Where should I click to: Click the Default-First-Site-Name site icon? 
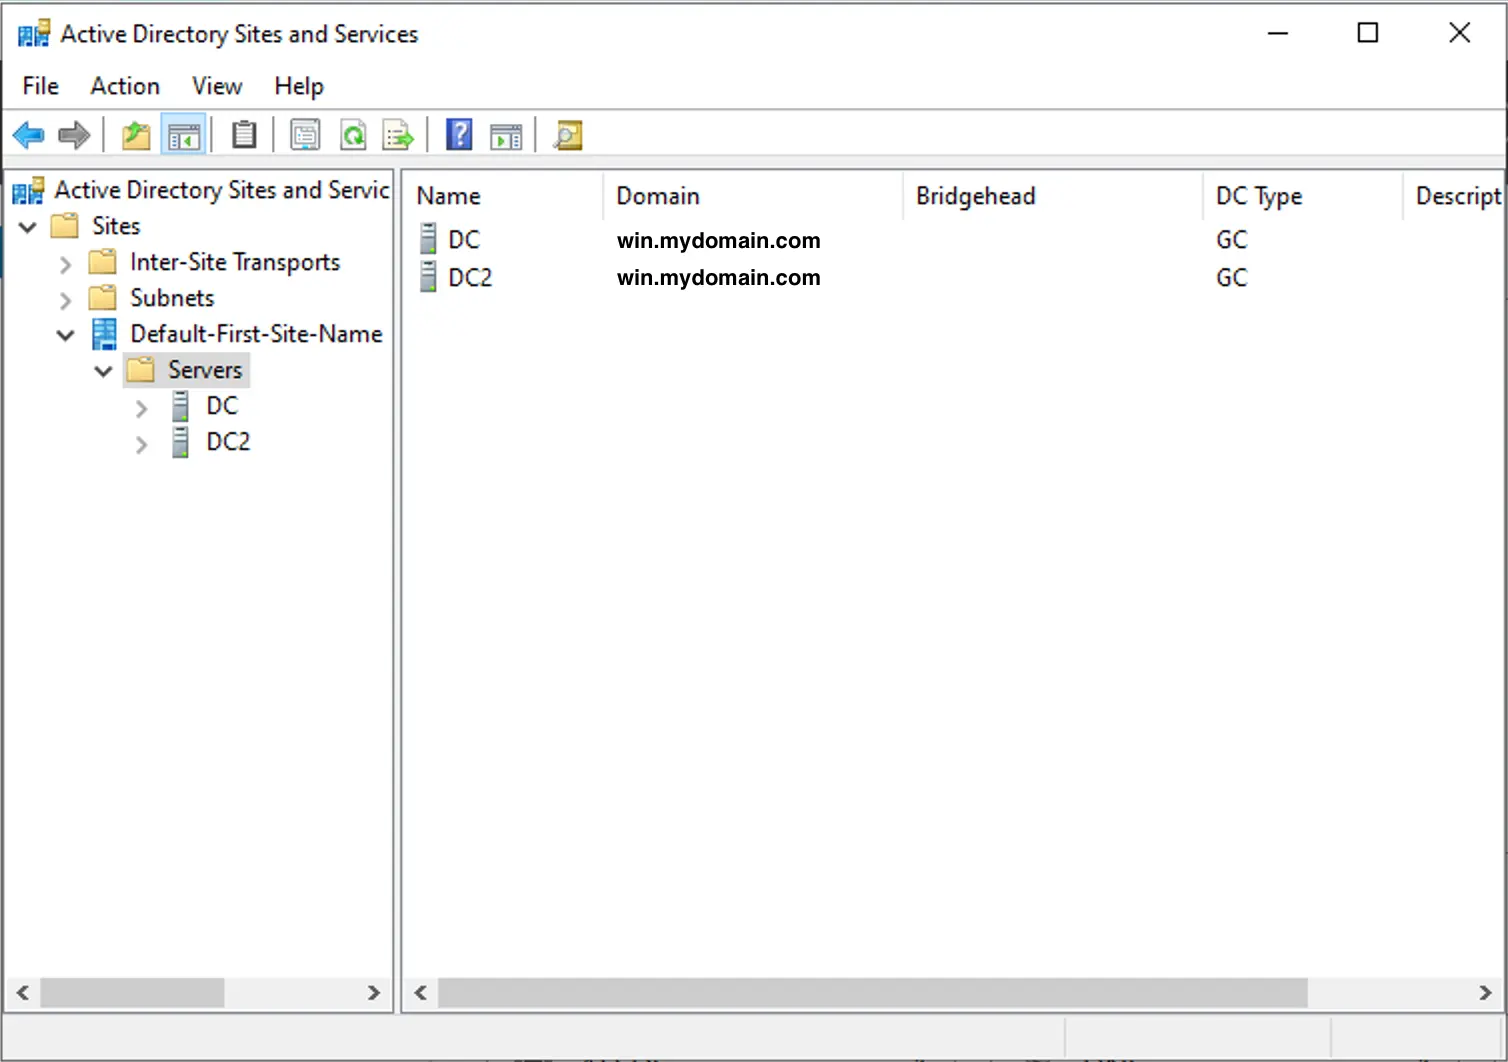click(104, 334)
